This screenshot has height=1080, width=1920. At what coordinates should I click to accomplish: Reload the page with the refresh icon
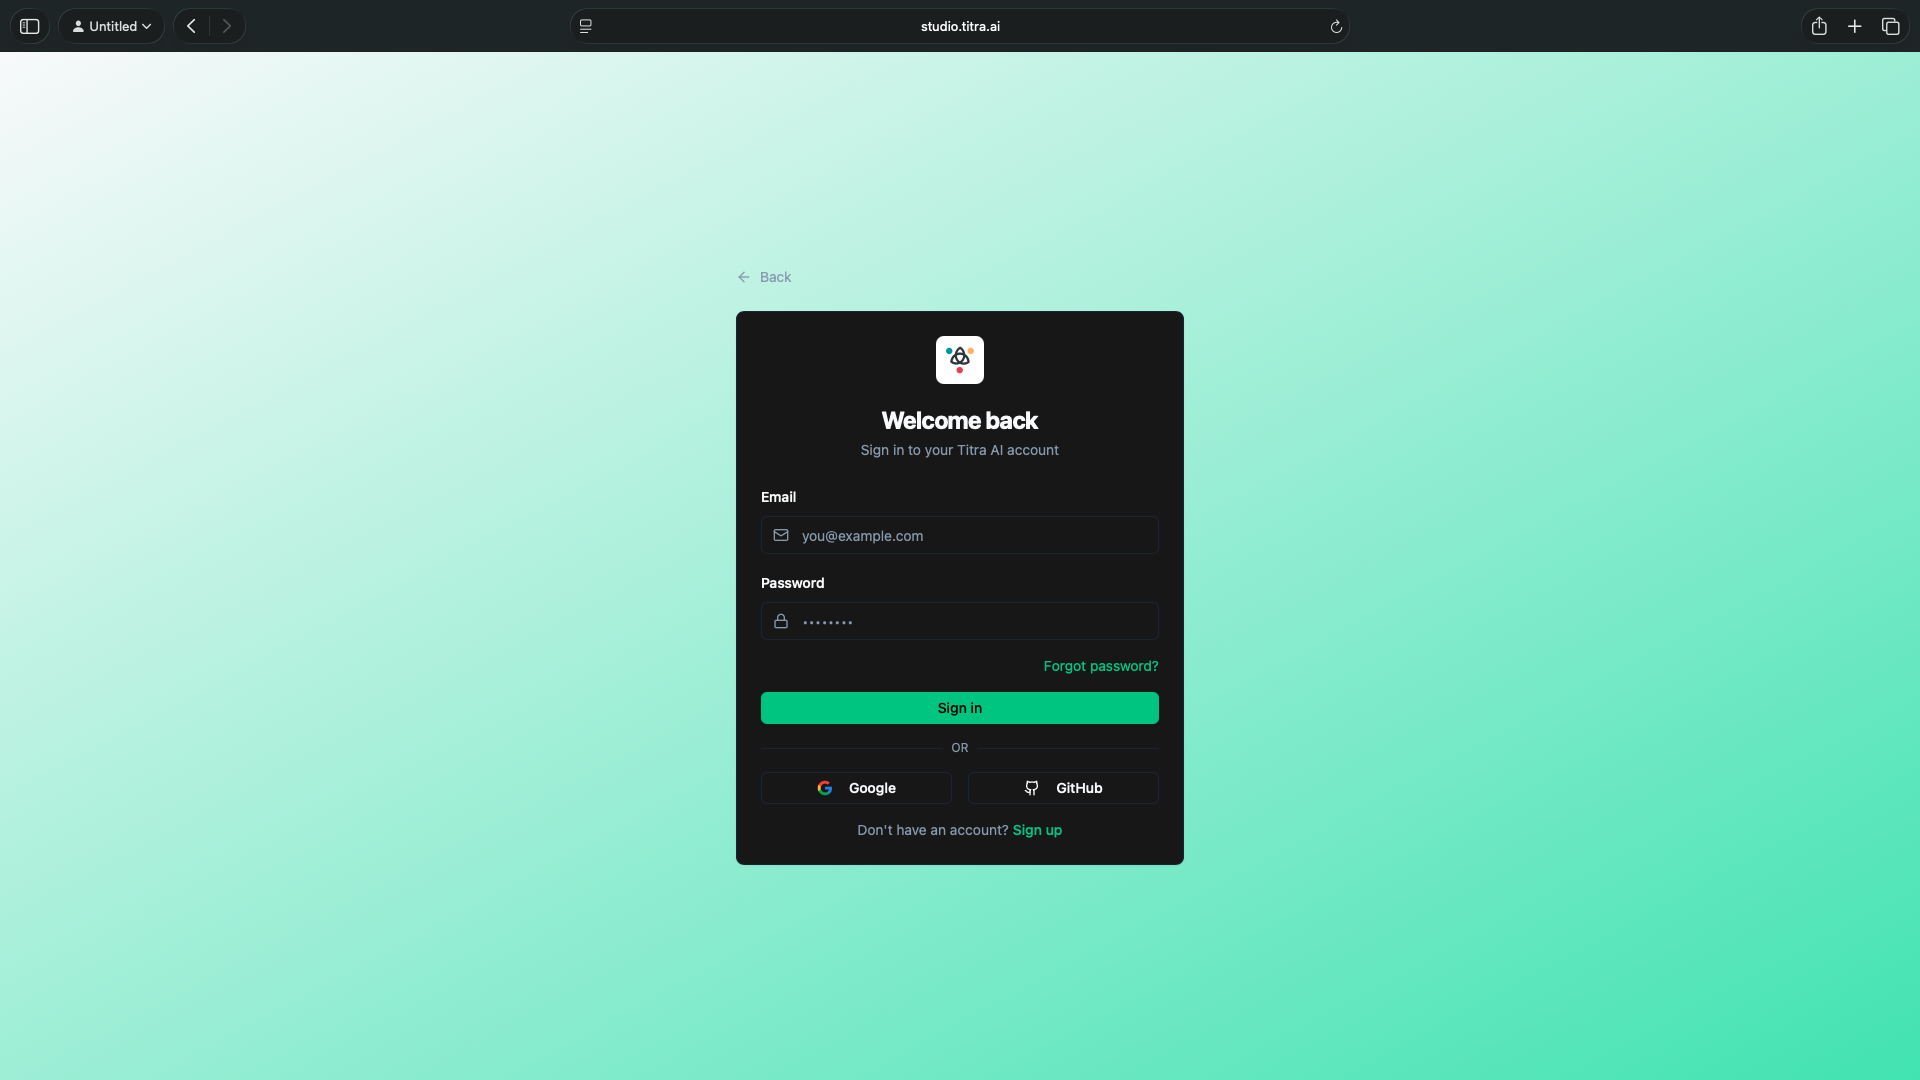[1336, 26]
